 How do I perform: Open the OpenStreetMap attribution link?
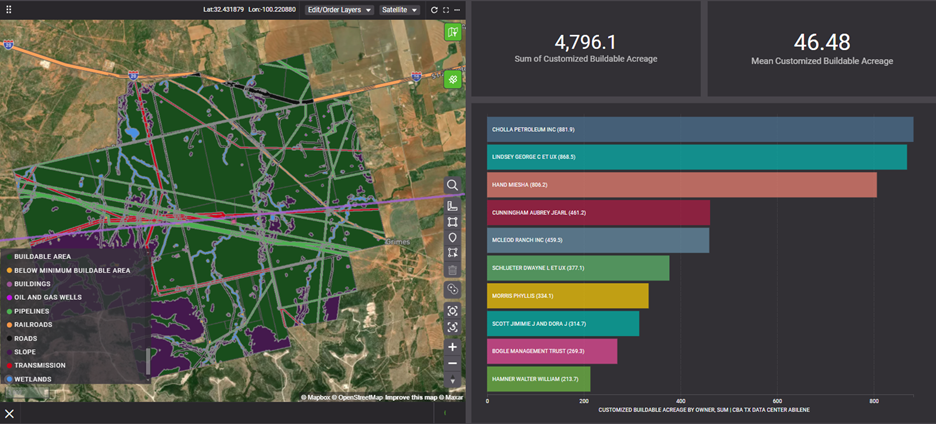point(358,397)
